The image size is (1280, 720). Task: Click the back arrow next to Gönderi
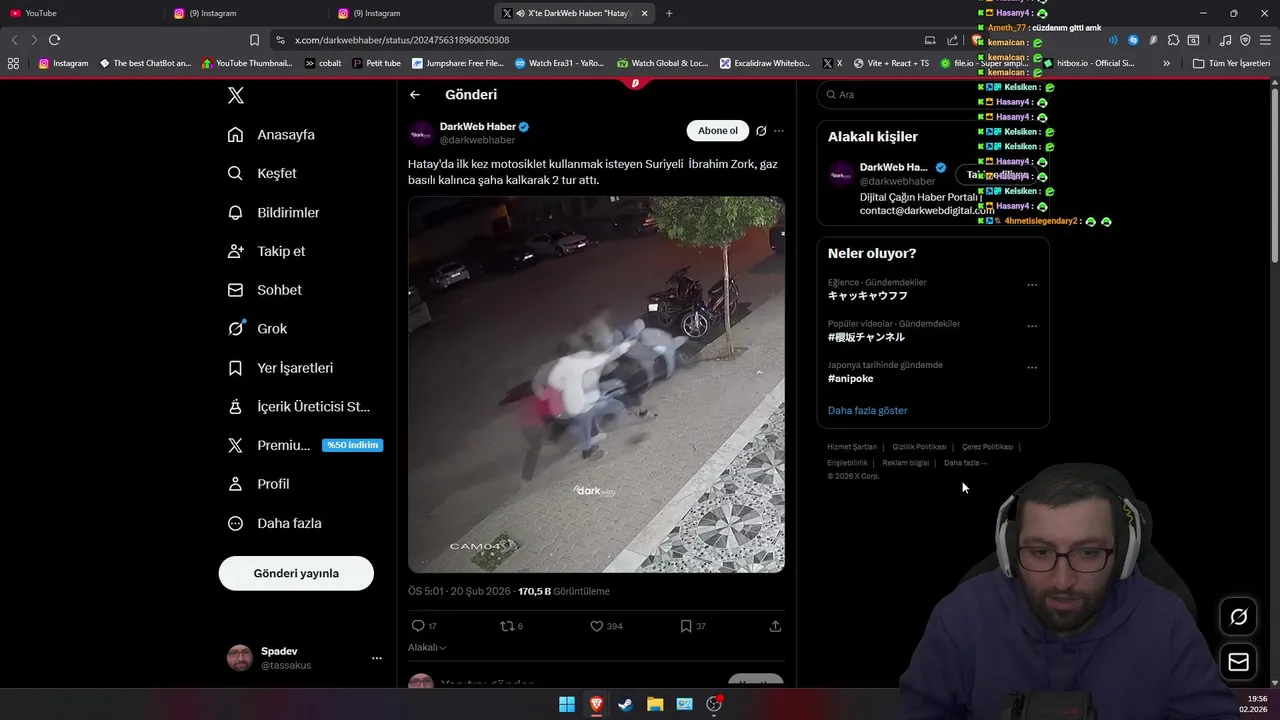click(x=415, y=95)
